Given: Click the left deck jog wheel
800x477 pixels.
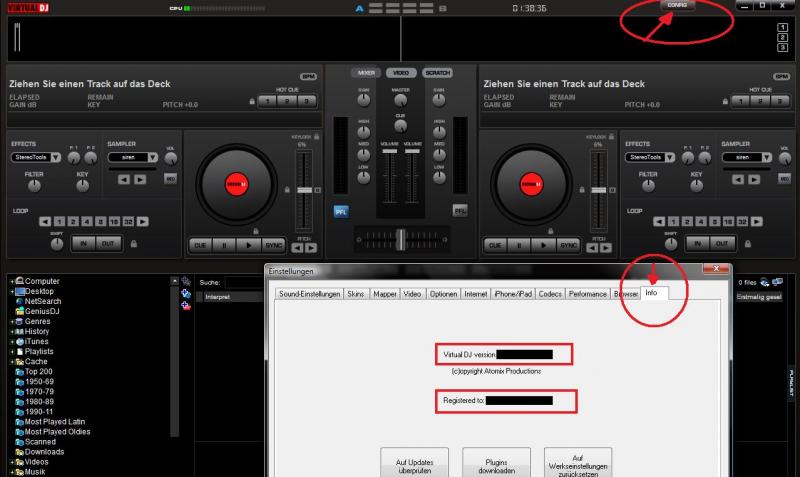Looking at the screenshot, I should (236, 184).
